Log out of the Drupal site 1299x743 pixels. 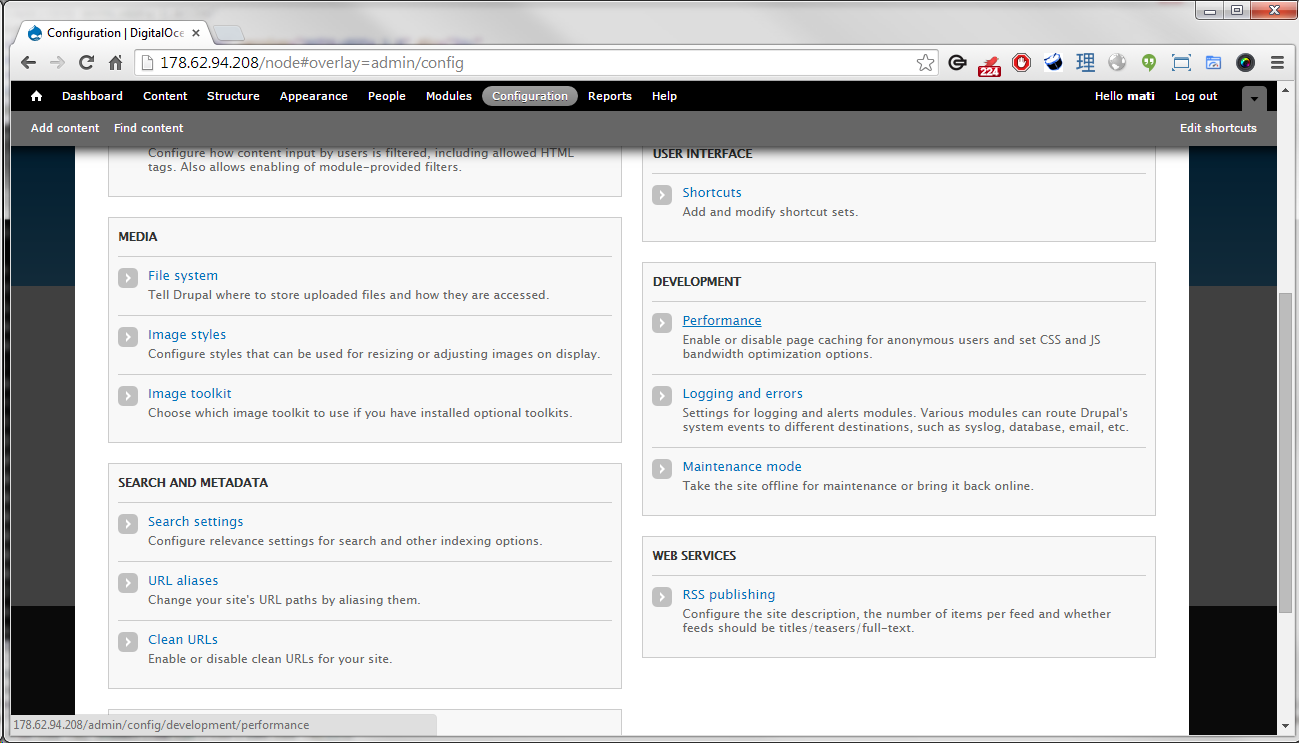(x=1196, y=96)
